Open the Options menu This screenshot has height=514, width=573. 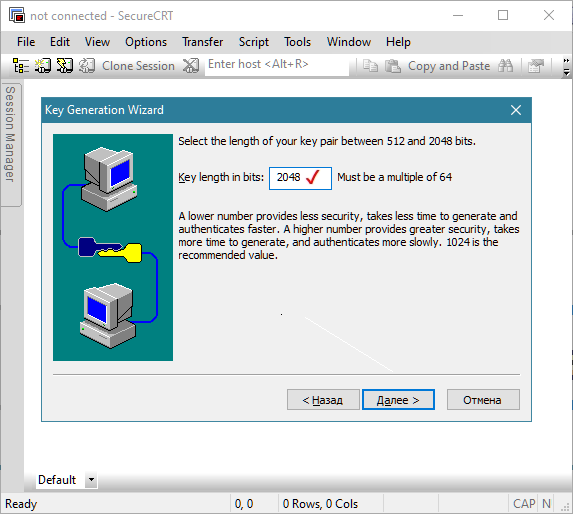click(x=146, y=42)
